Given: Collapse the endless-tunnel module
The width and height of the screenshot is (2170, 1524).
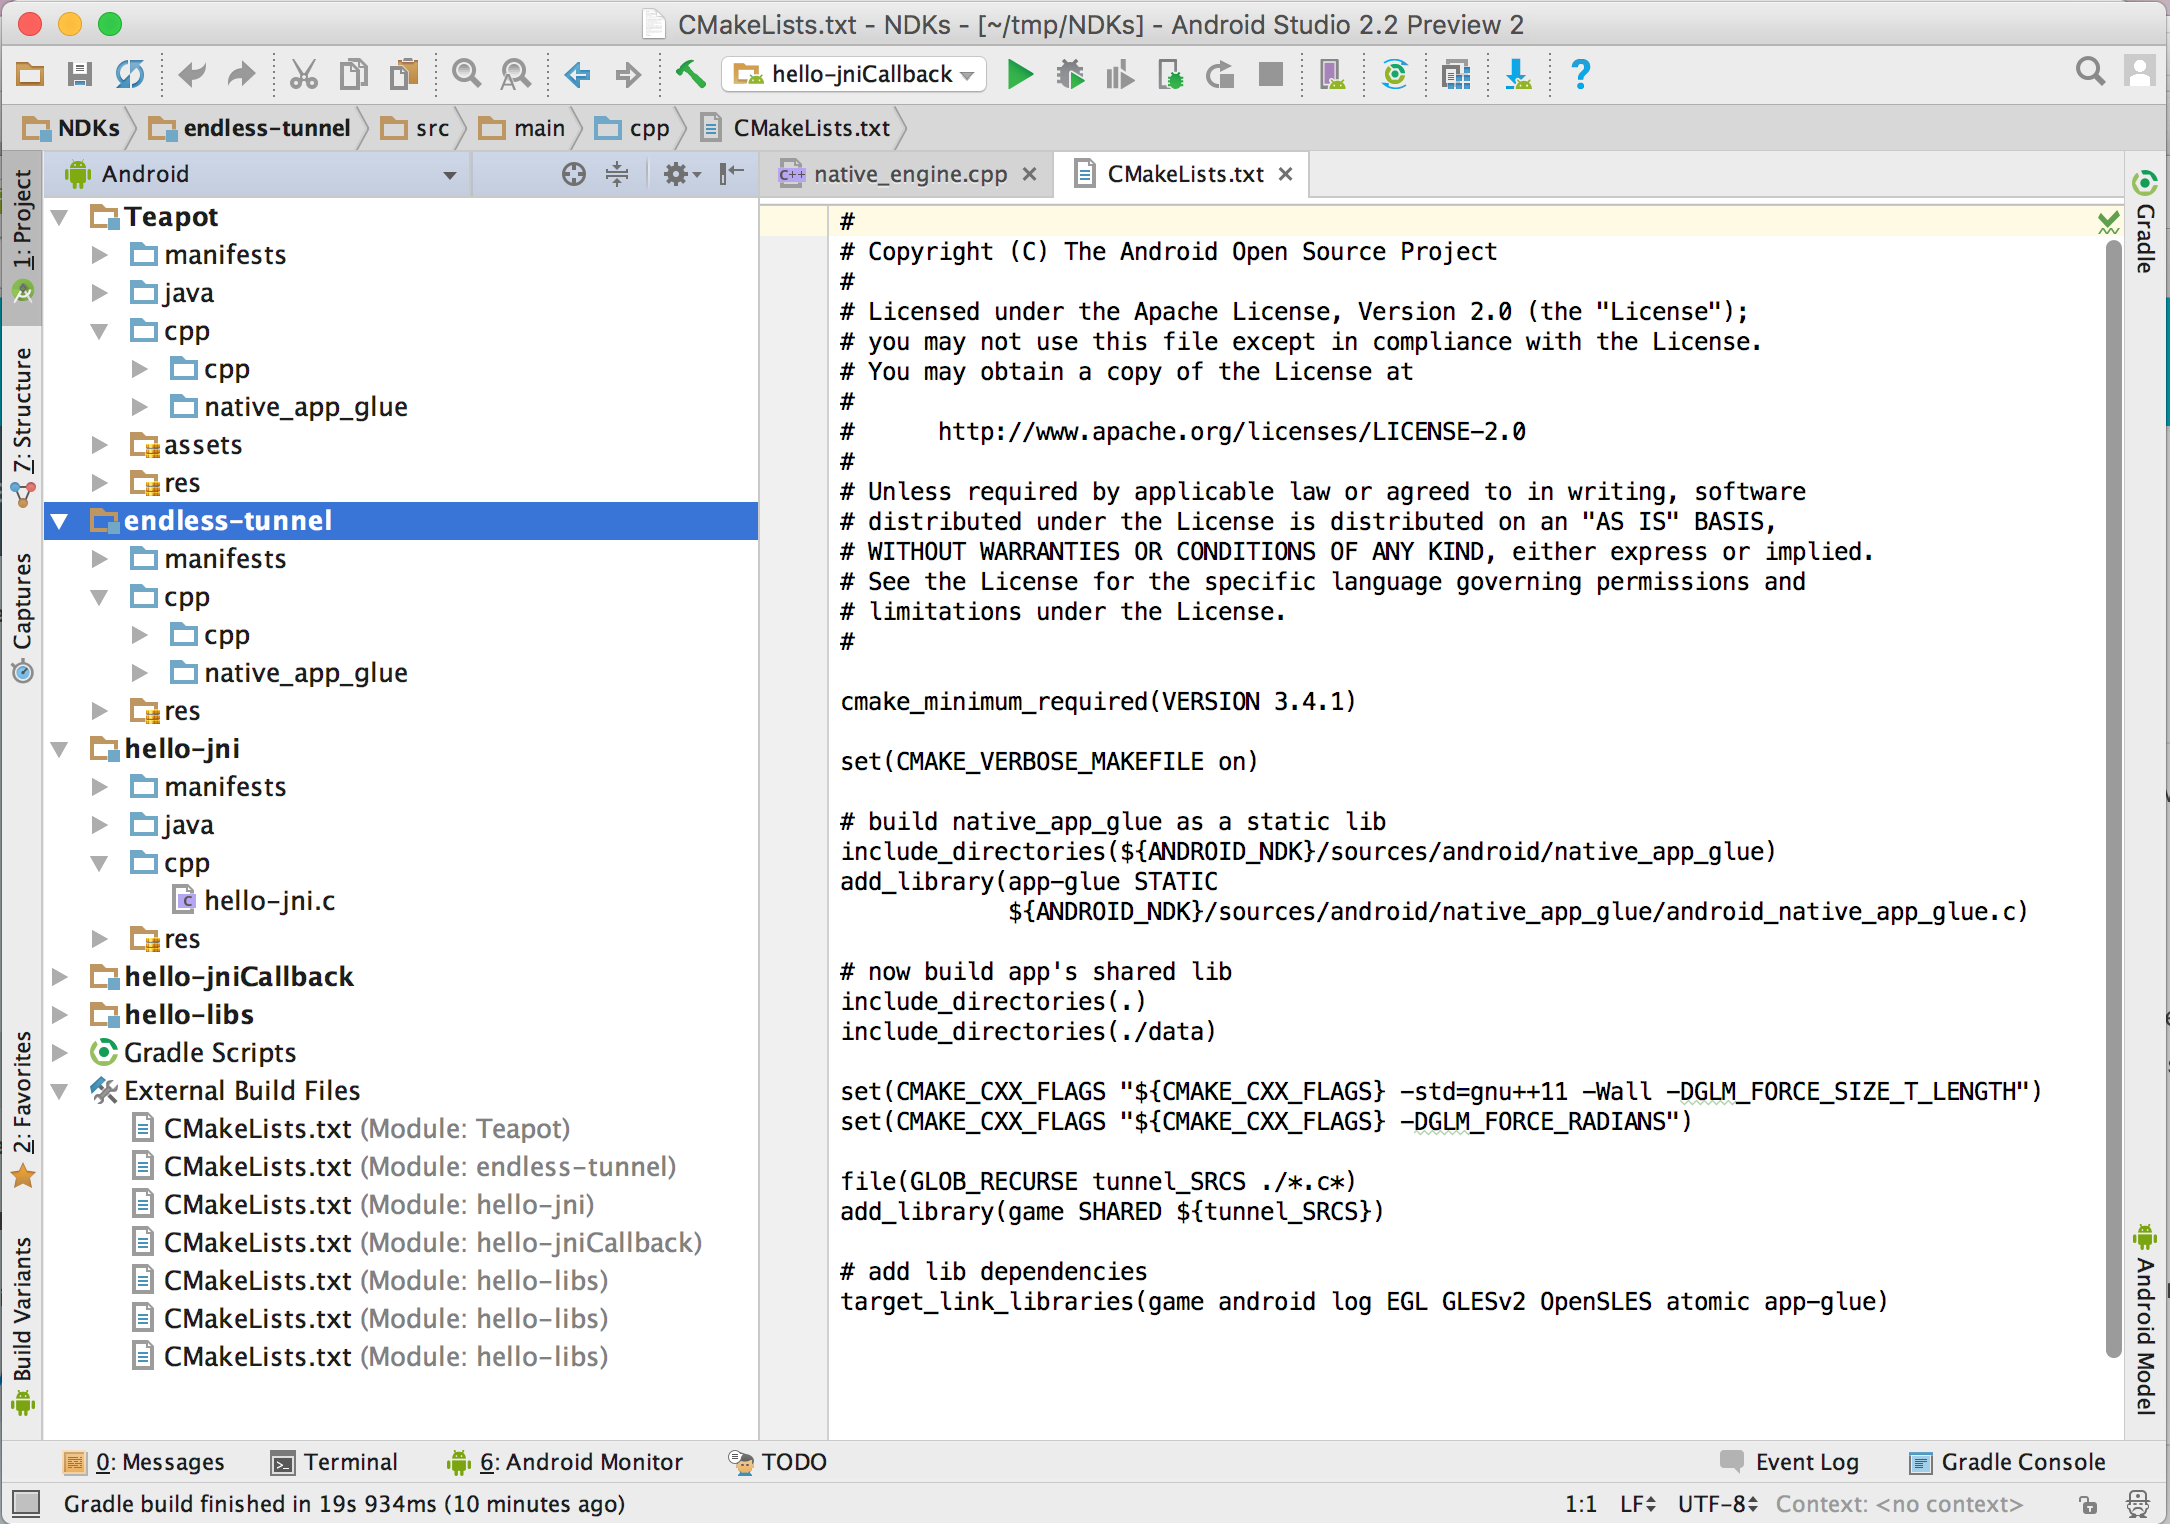Looking at the screenshot, I should [60, 521].
